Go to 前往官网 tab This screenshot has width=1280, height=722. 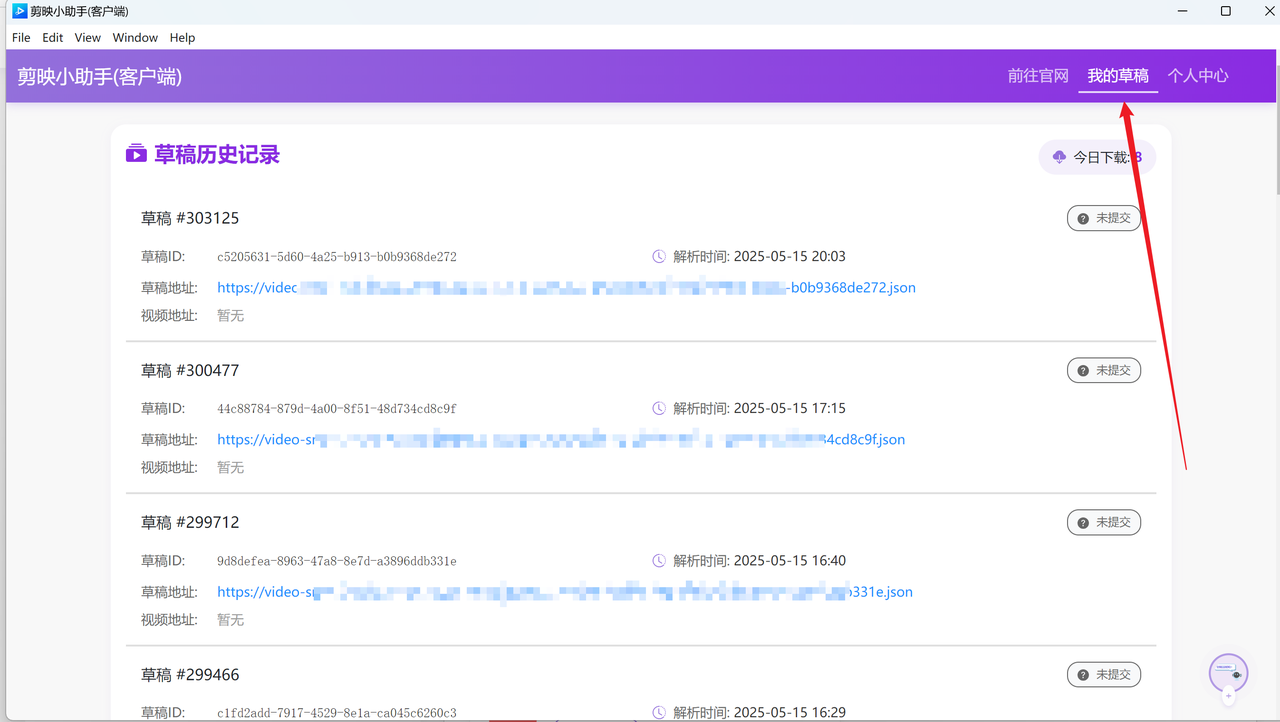1038,76
